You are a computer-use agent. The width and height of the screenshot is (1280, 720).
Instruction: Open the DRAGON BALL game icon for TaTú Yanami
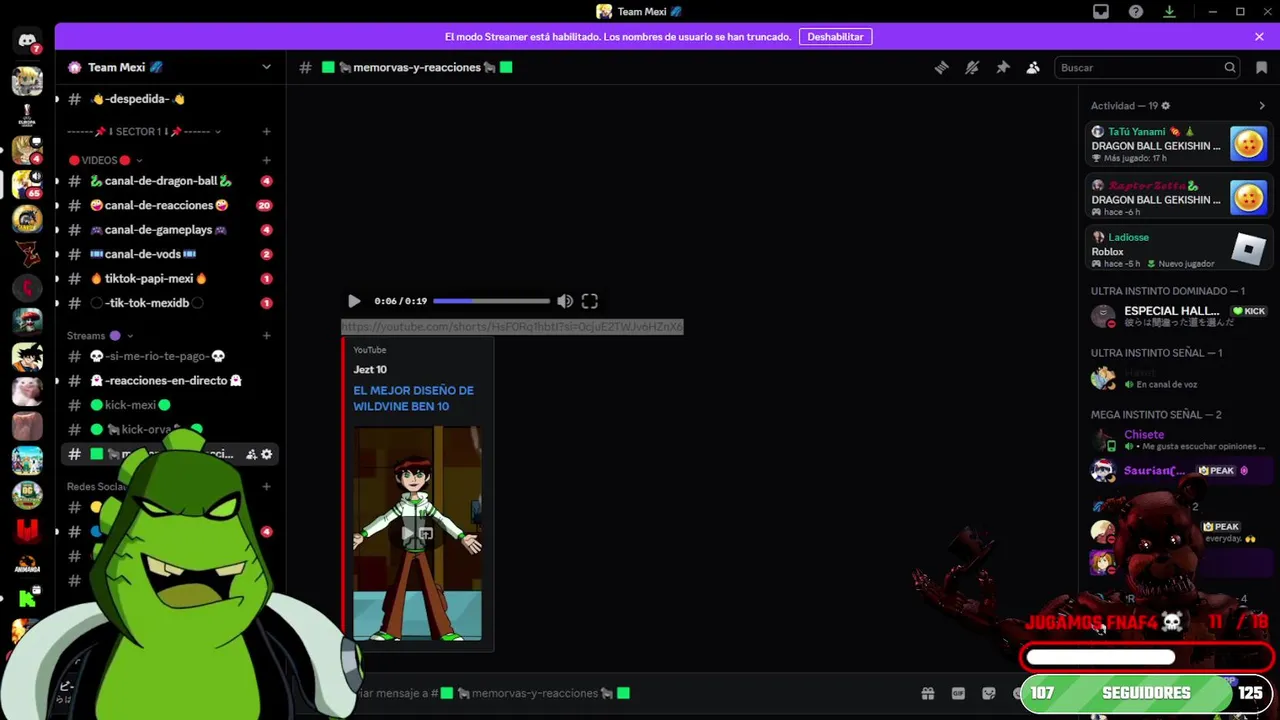click(1248, 144)
